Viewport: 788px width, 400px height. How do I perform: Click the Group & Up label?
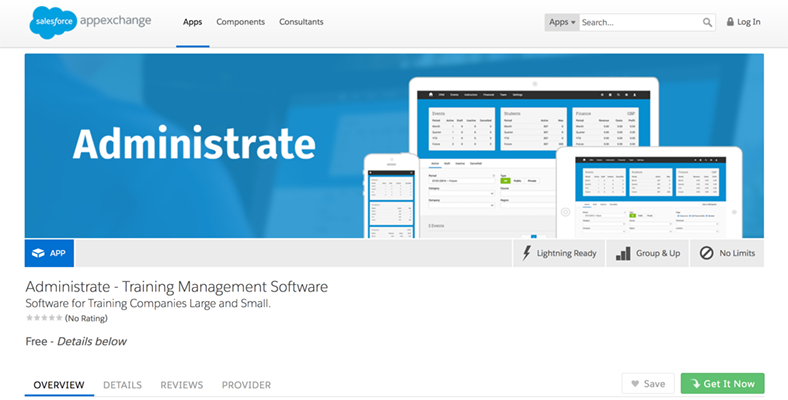pos(658,253)
